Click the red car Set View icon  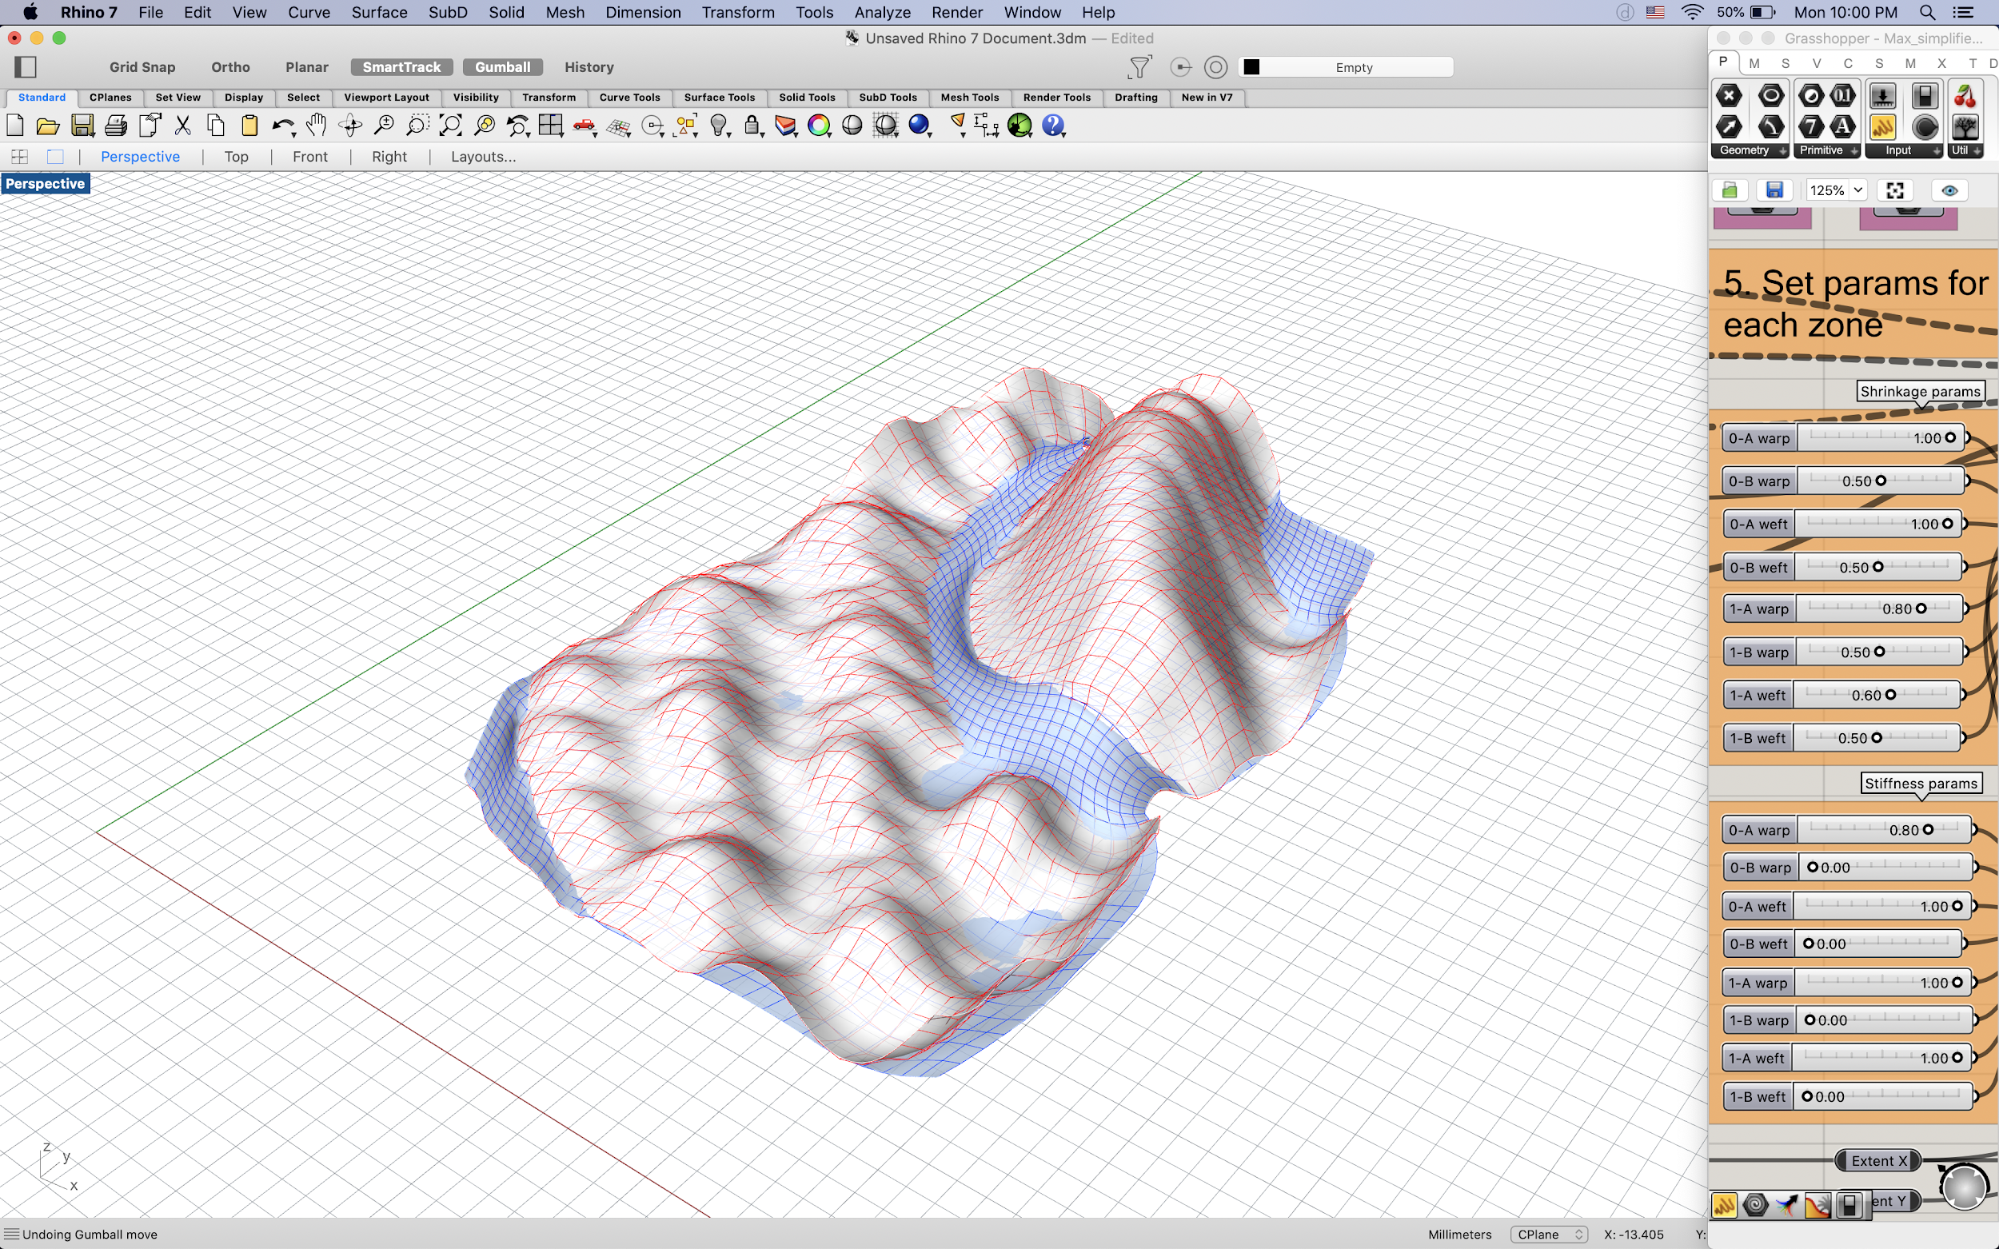pos(584,125)
